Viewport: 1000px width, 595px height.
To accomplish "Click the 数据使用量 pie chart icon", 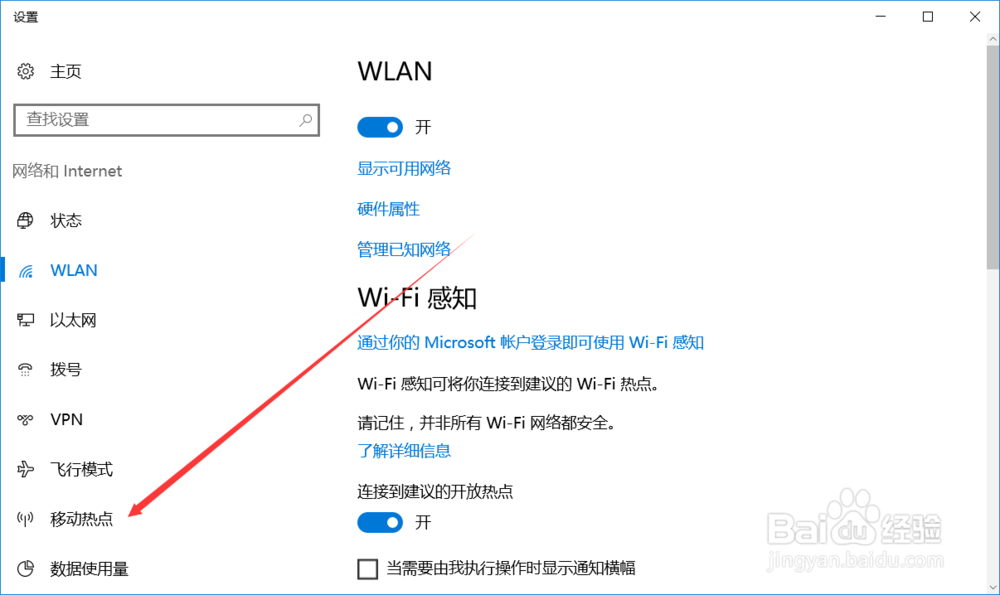I will click(x=26, y=569).
